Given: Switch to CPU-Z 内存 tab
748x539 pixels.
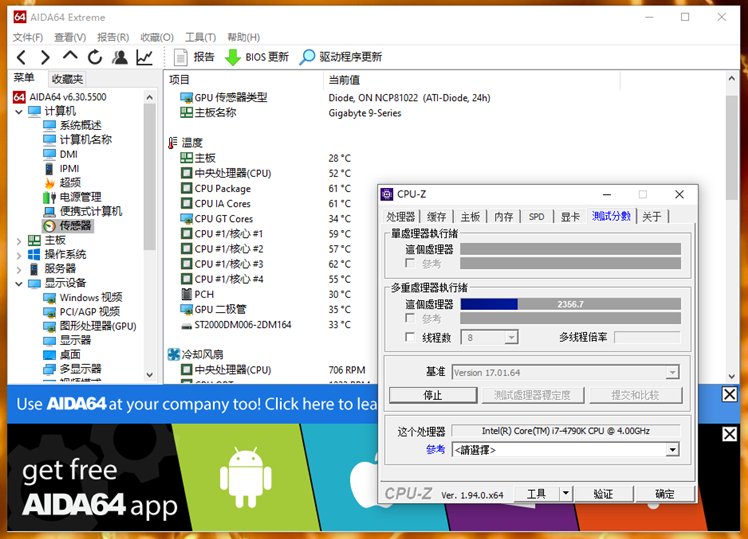Looking at the screenshot, I should (x=503, y=217).
